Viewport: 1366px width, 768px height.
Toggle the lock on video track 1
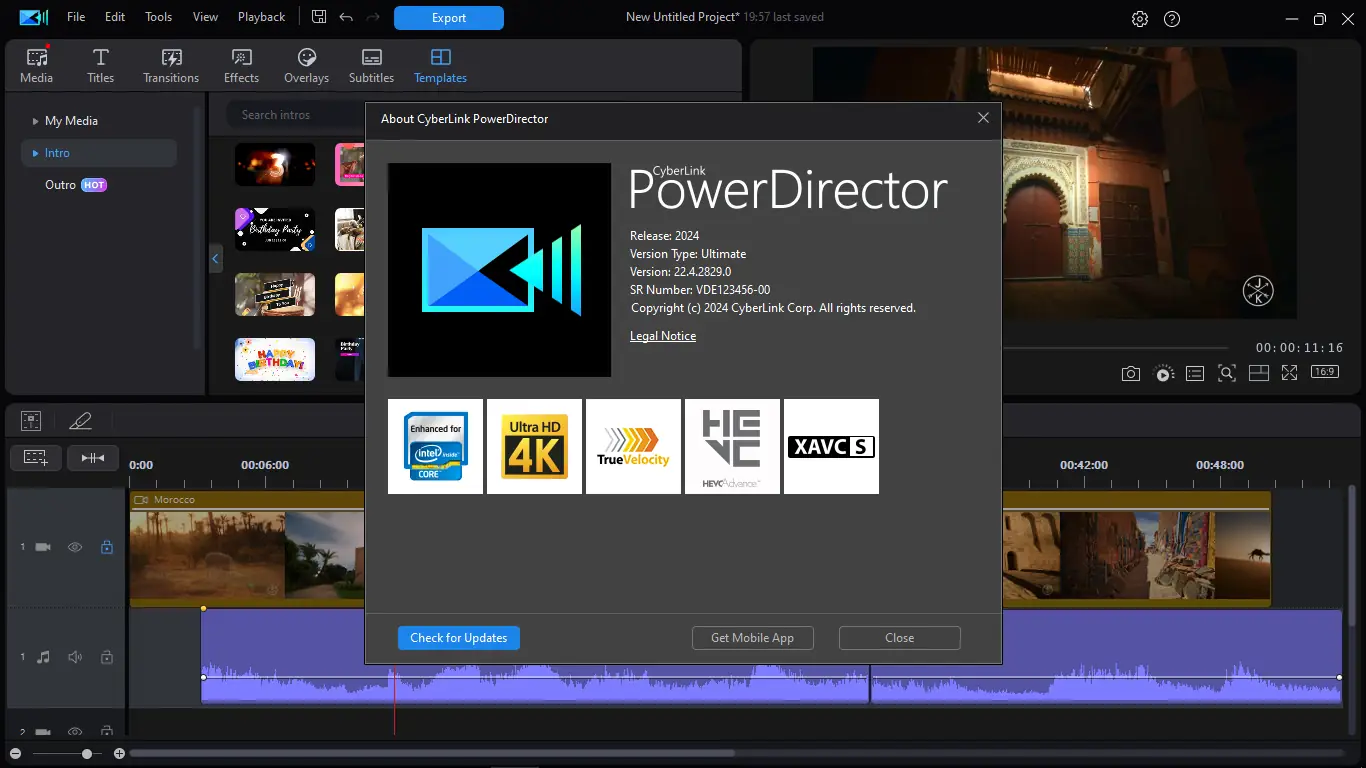pos(107,547)
